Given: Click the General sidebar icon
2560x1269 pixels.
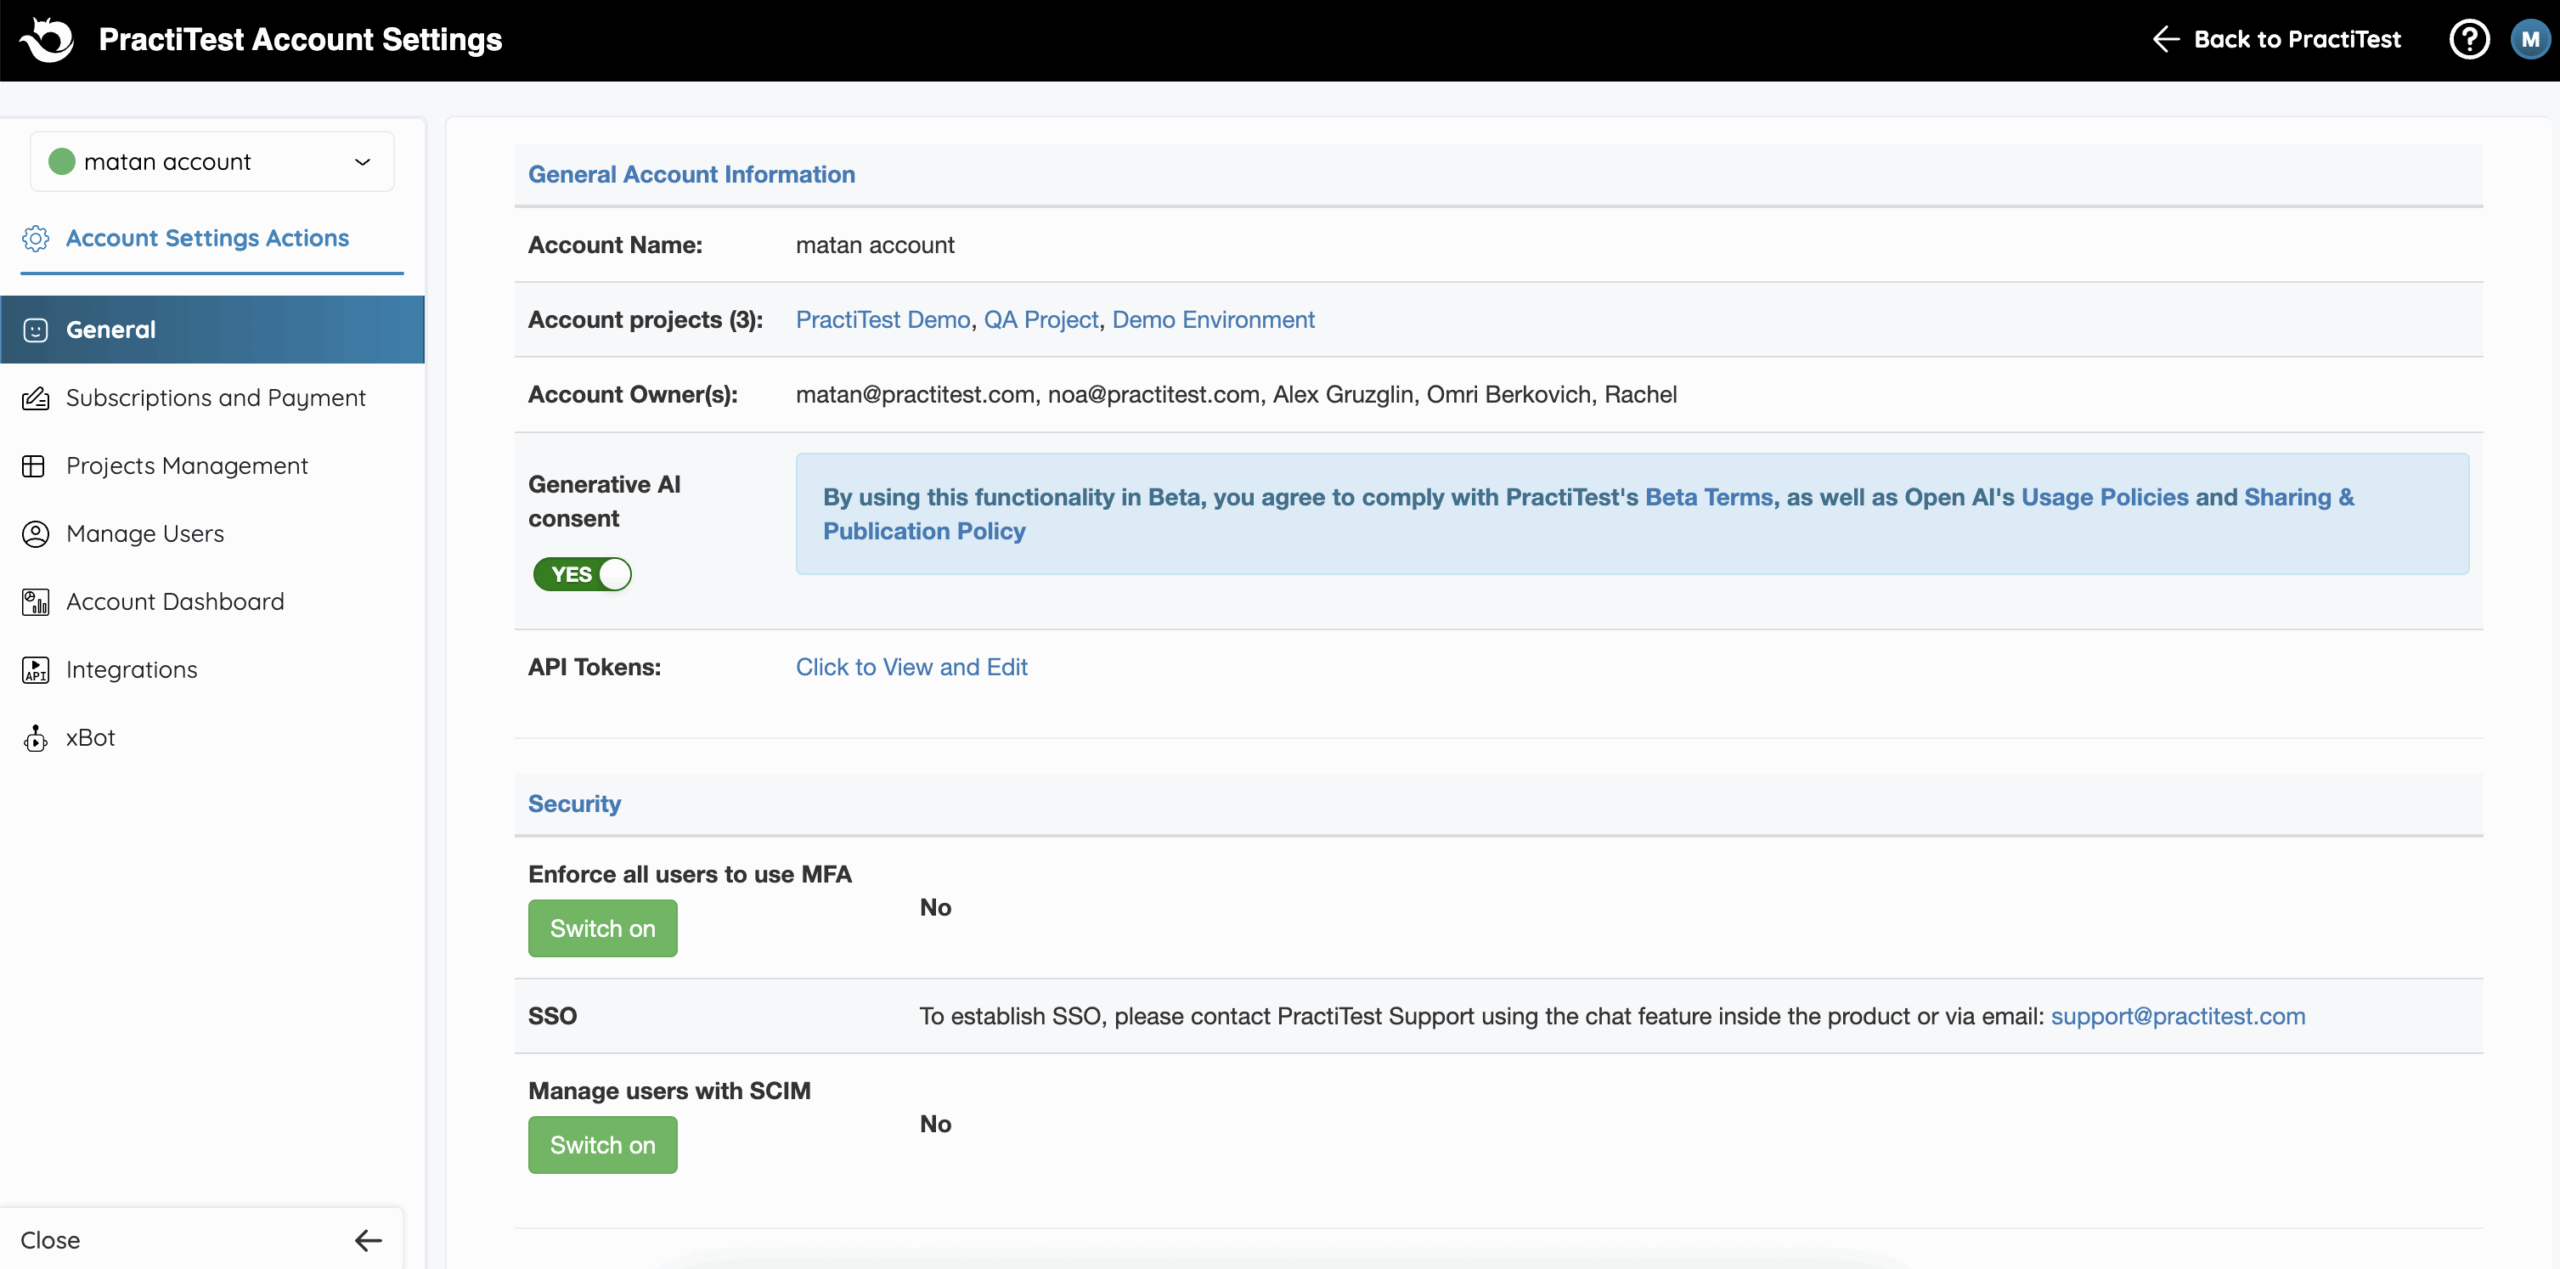Looking at the screenshot, I should pyautogui.click(x=35, y=330).
